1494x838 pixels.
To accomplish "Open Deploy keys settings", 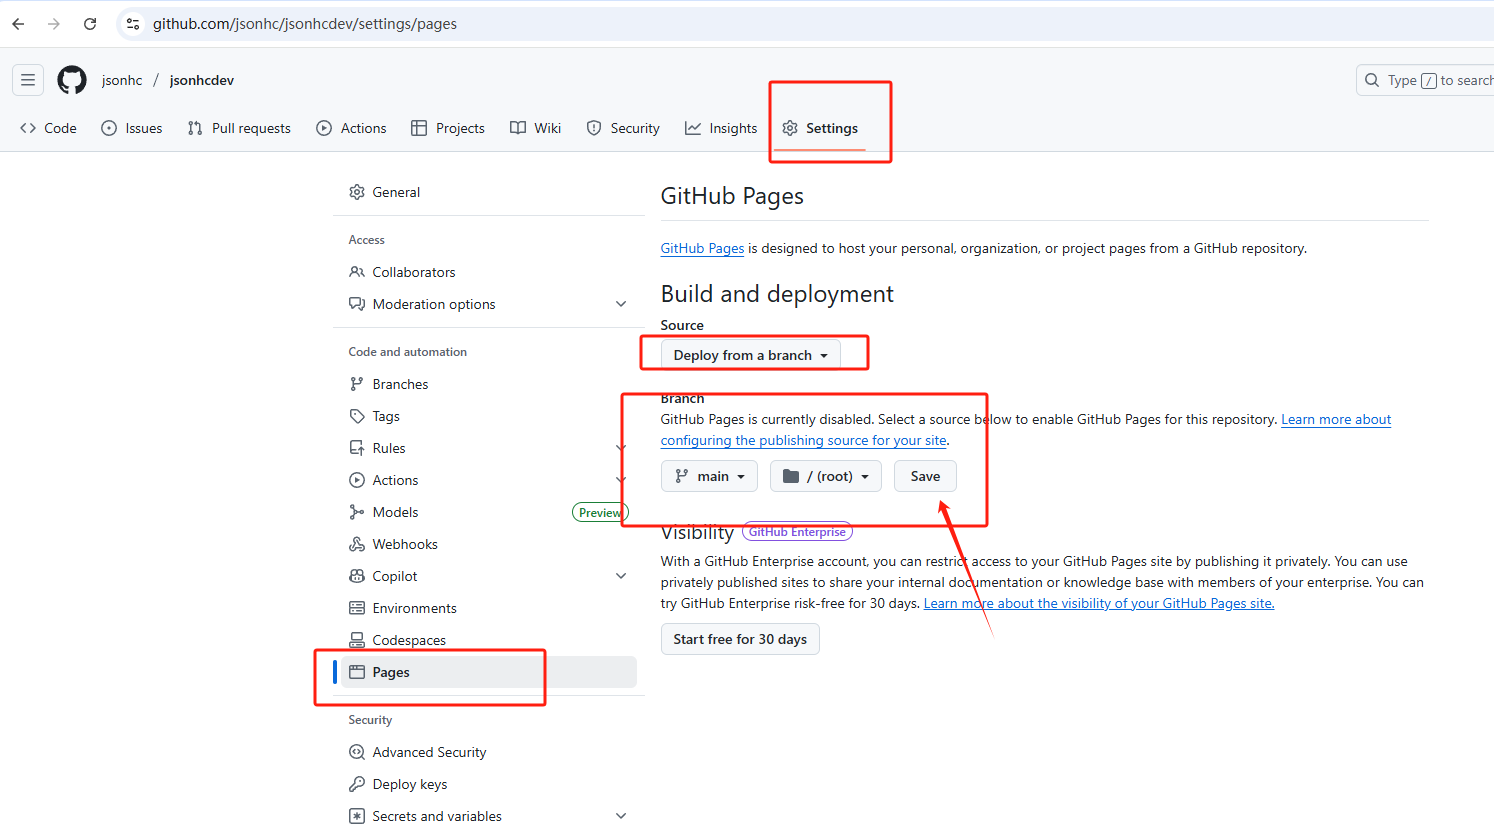I will pos(489,784).
